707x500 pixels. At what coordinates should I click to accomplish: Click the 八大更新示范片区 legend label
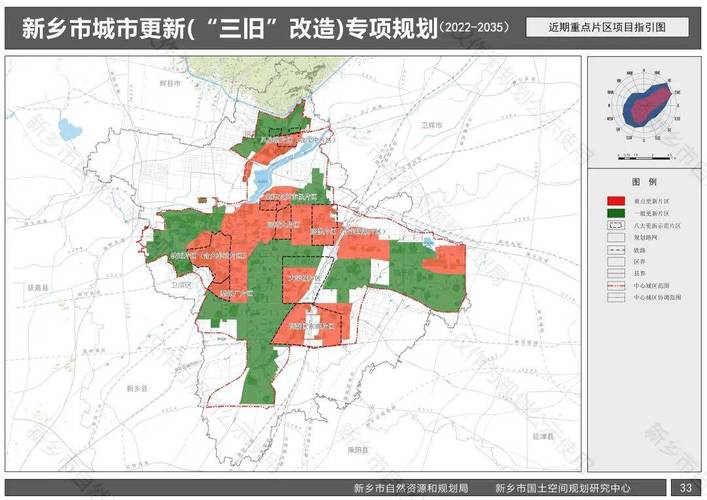657,225
